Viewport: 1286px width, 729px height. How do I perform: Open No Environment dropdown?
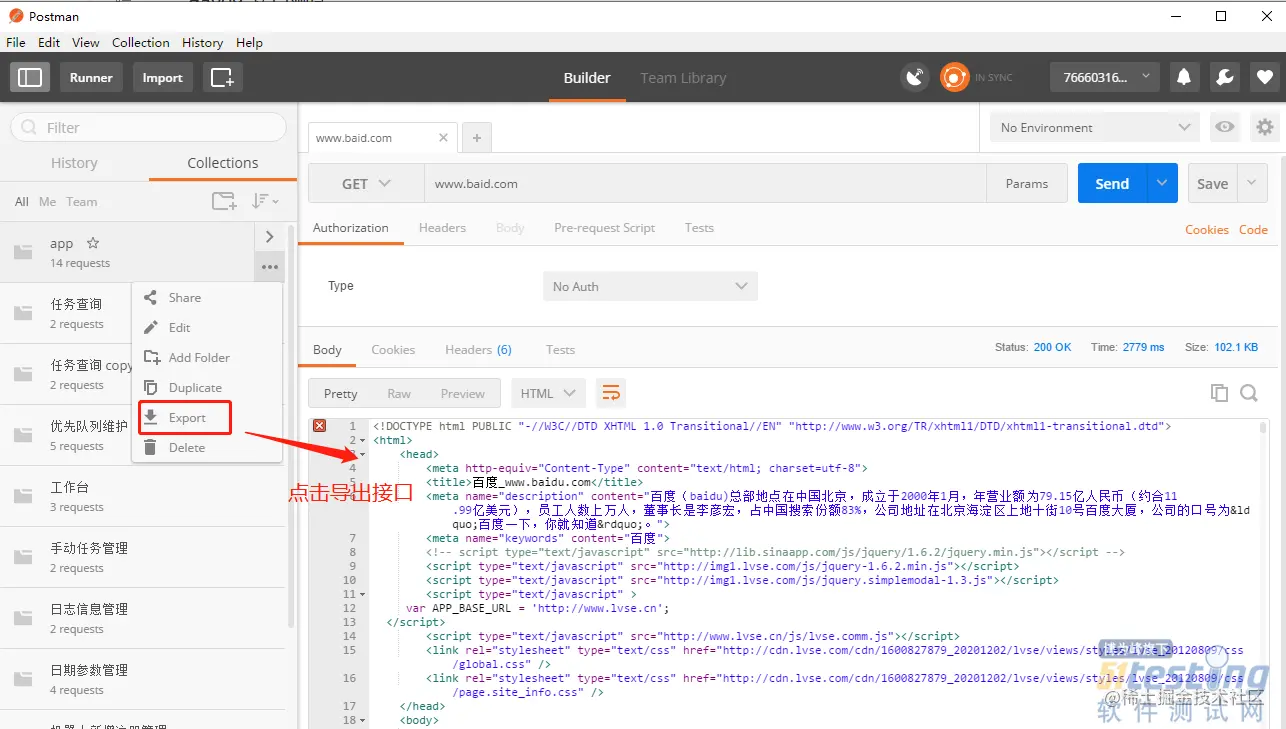tap(1094, 127)
